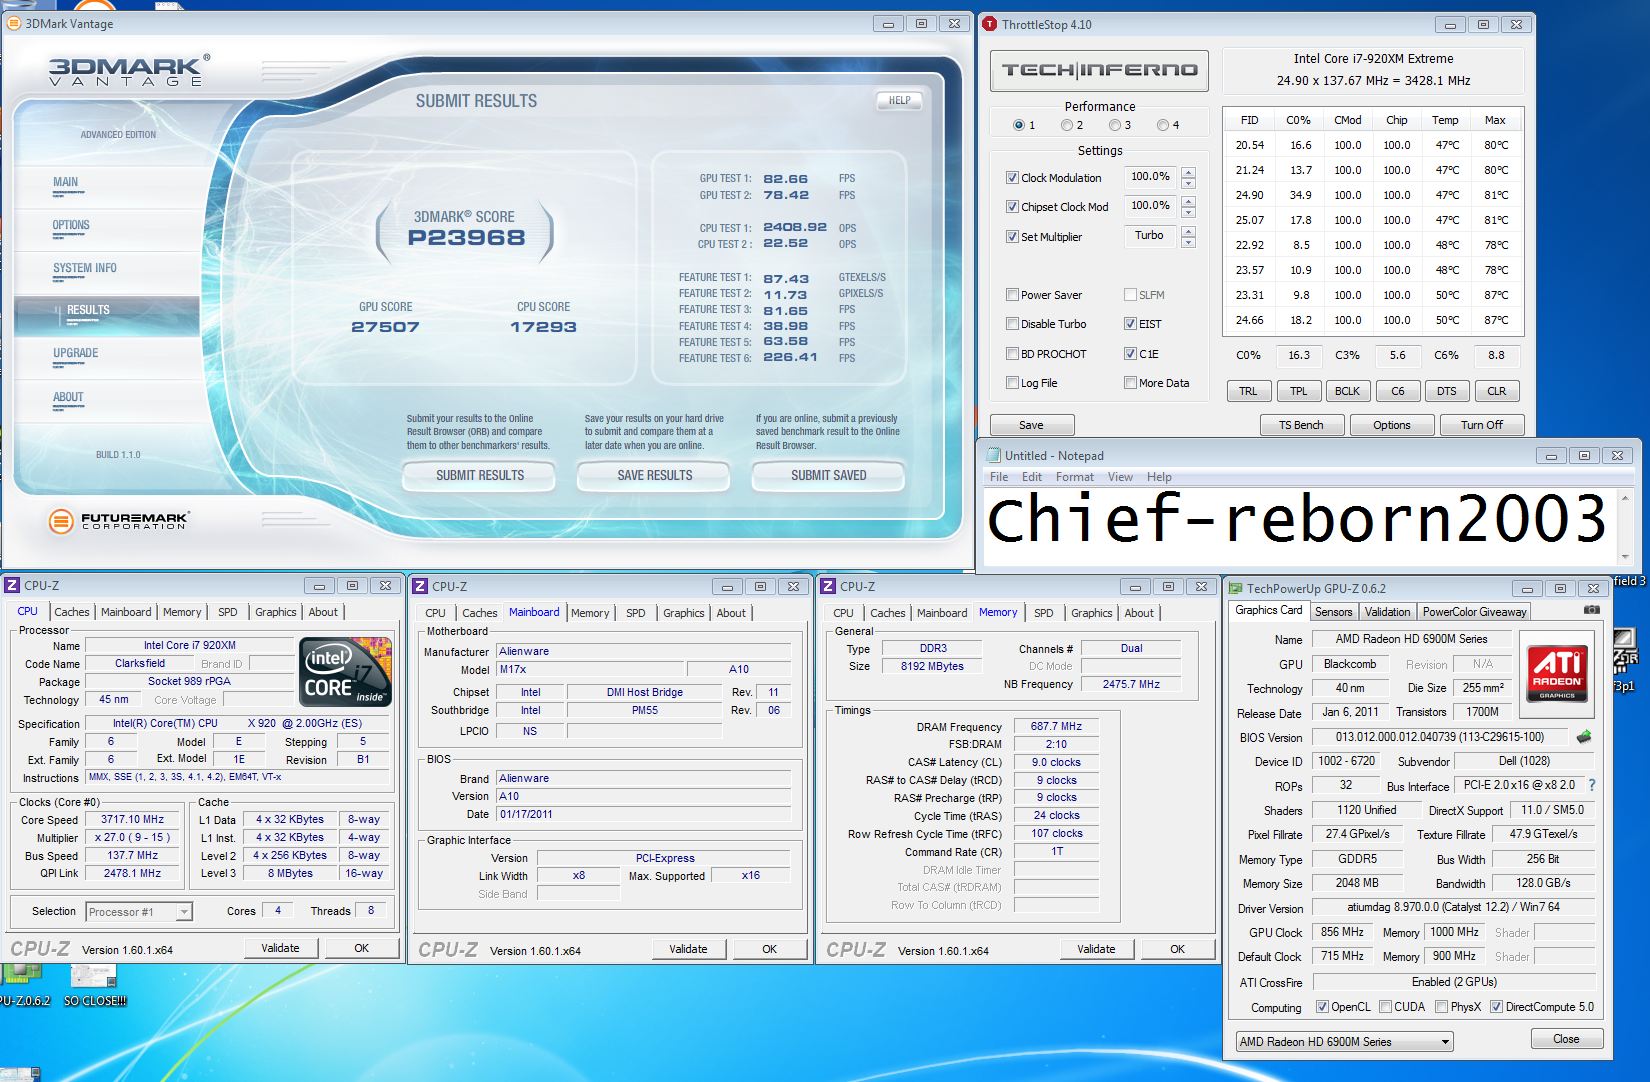Open the PowerColor Giveaway tab
The image size is (1650, 1082).
pyautogui.click(x=1474, y=612)
